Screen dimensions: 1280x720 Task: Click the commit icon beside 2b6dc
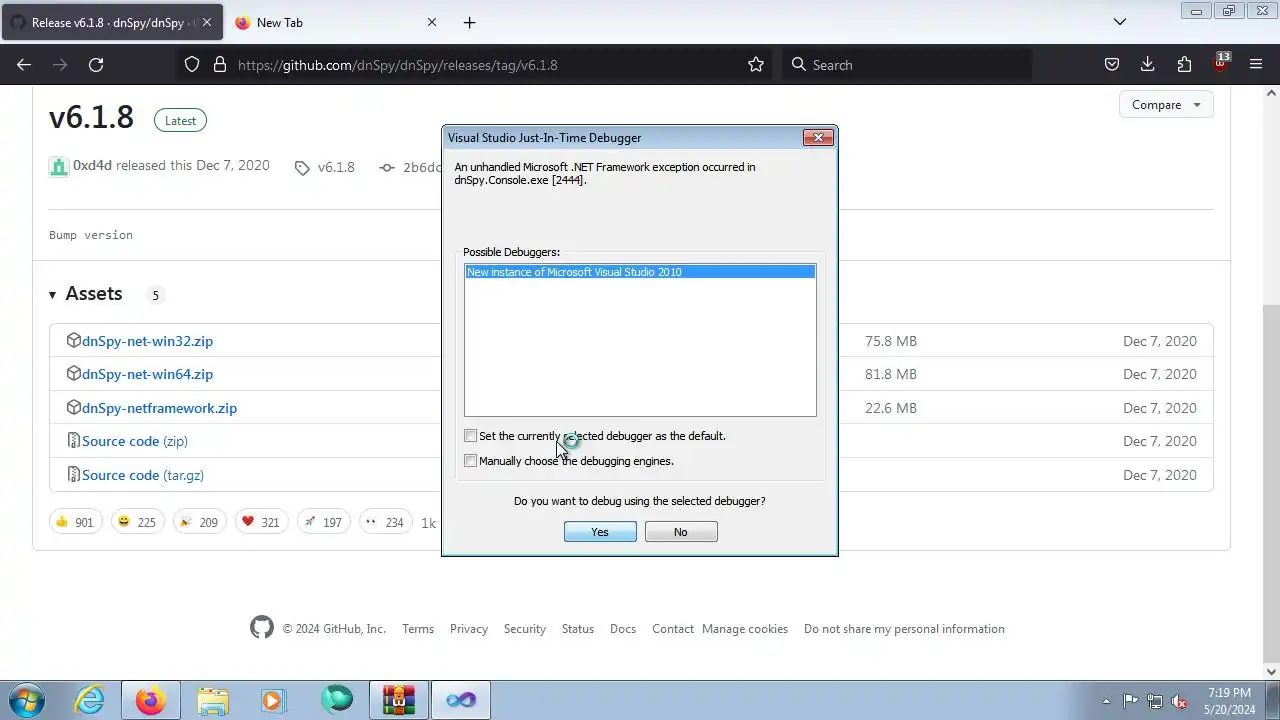tap(387, 168)
